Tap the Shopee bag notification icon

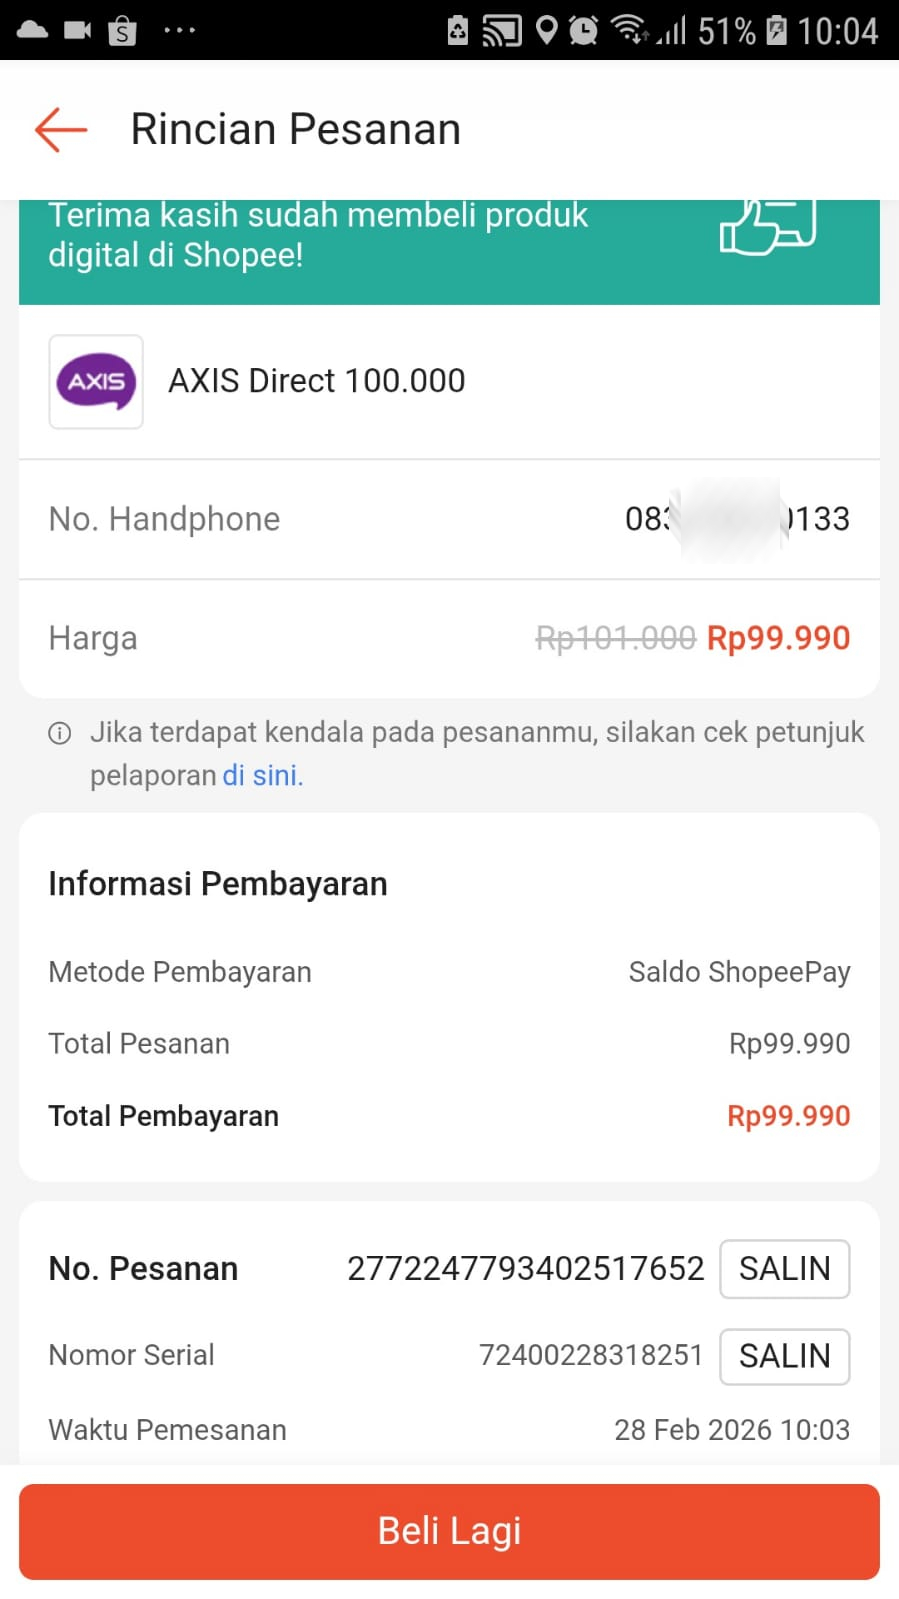tap(122, 31)
